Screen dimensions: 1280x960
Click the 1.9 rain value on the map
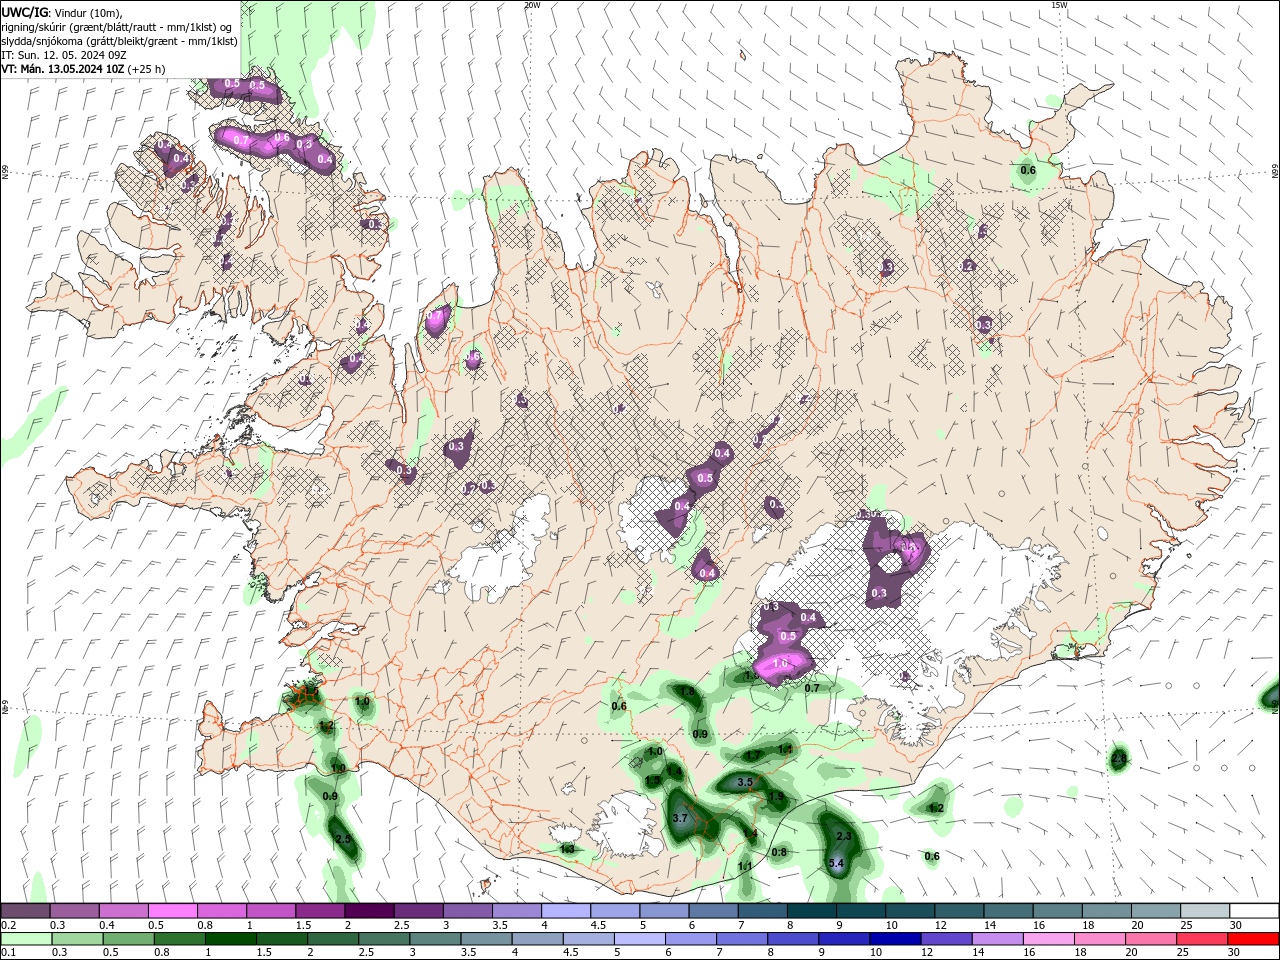click(x=776, y=796)
